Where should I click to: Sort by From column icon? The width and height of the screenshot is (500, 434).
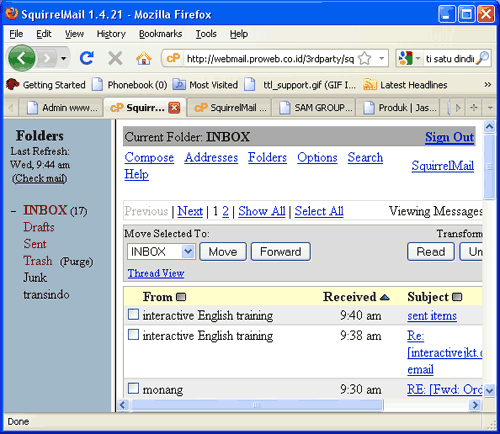tap(181, 297)
